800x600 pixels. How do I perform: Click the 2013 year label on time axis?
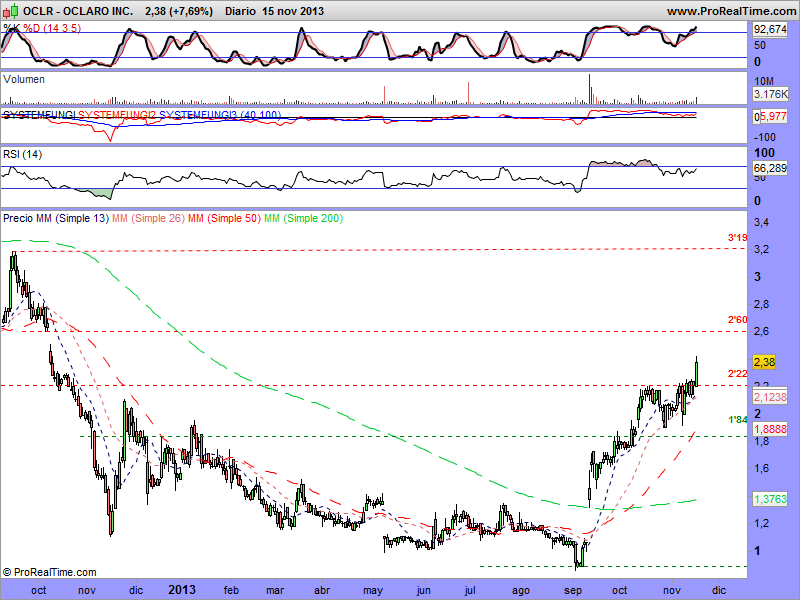182,590
